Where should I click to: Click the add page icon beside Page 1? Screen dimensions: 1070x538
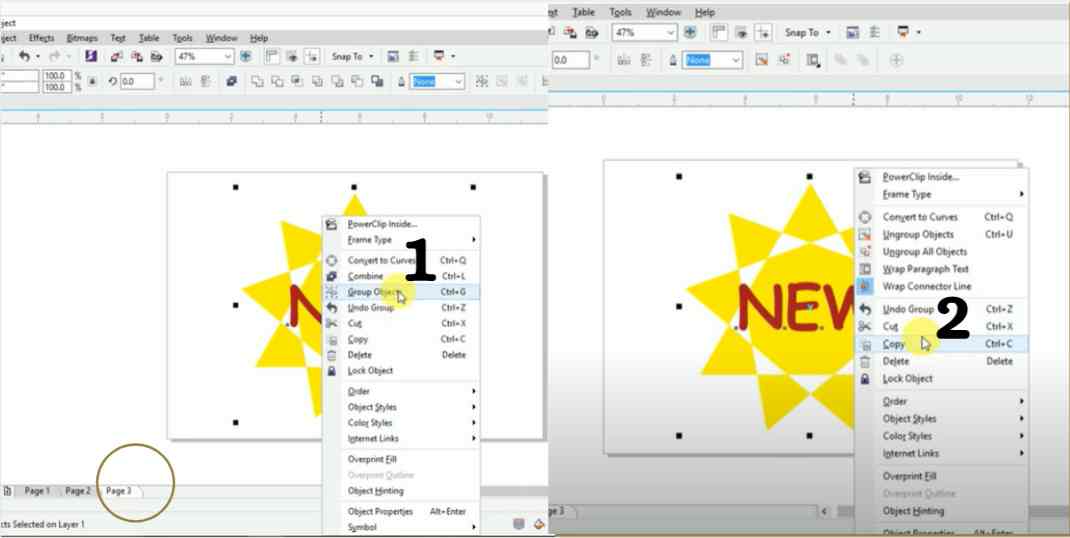(x=8, y=491)
